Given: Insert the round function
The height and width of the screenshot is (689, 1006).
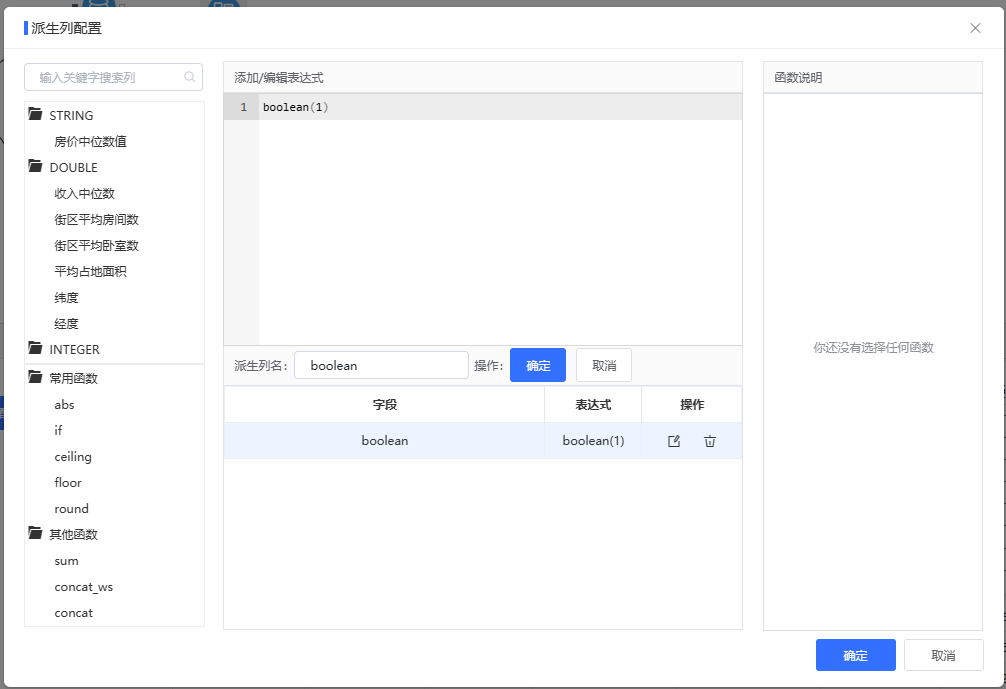Looking at the screenshot, I should tap(71, 509).
